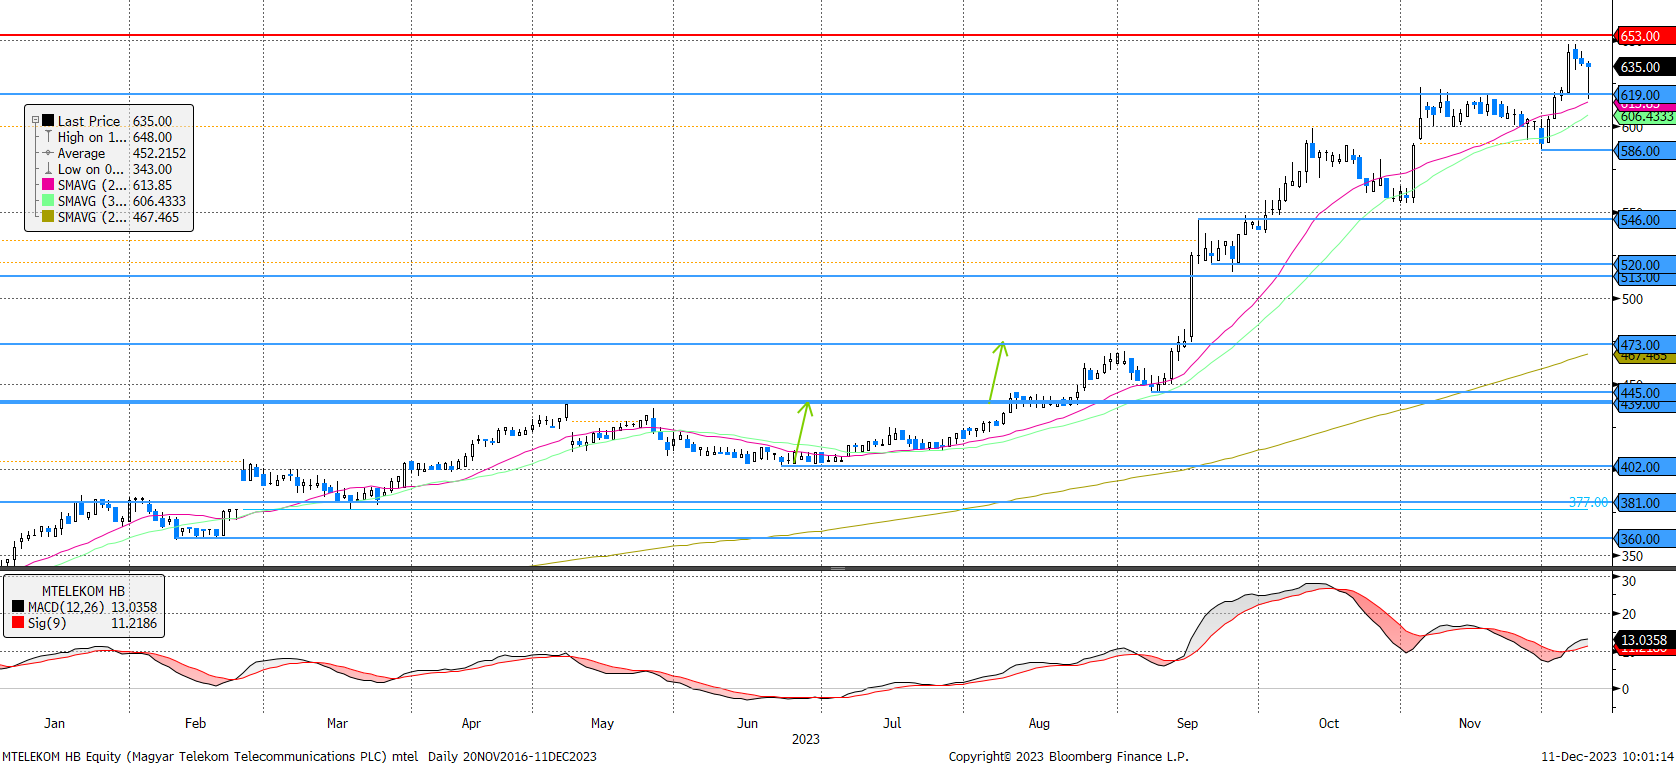Screen dimensions: 1676x765
Task: Click the Jul label on time axis
Action: (892, 723)
